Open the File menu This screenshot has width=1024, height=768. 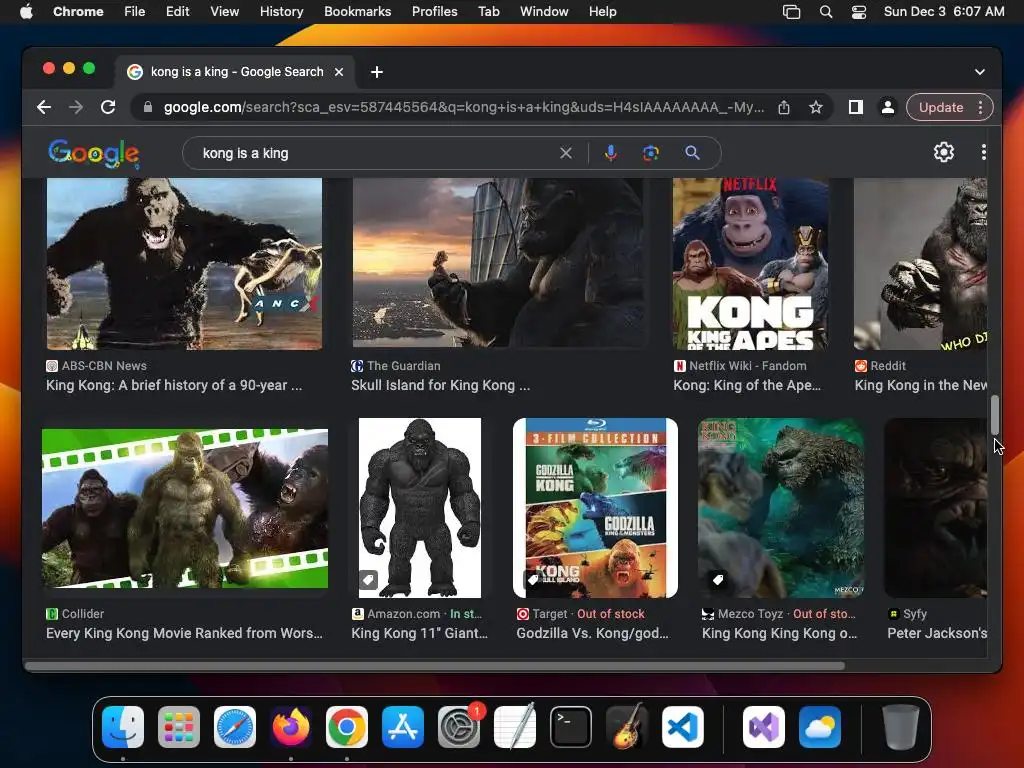135,12
